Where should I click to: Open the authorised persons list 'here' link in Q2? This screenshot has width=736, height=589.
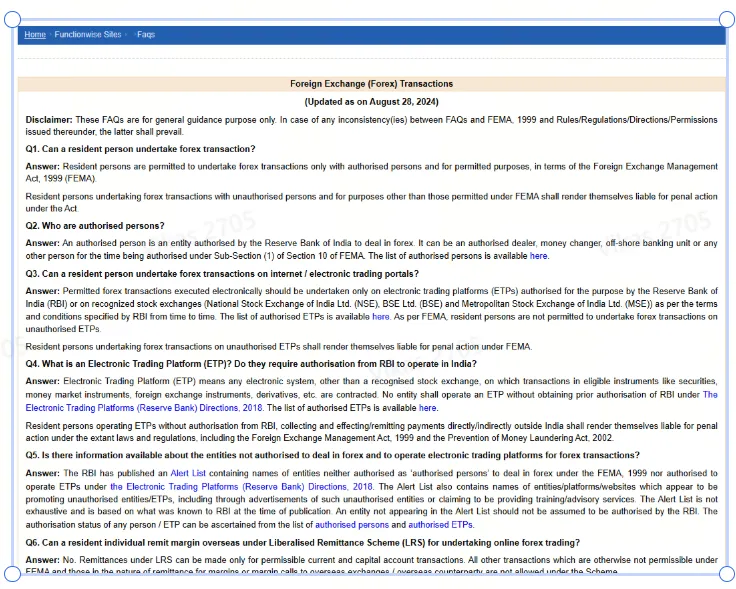(x=538, y=256)
